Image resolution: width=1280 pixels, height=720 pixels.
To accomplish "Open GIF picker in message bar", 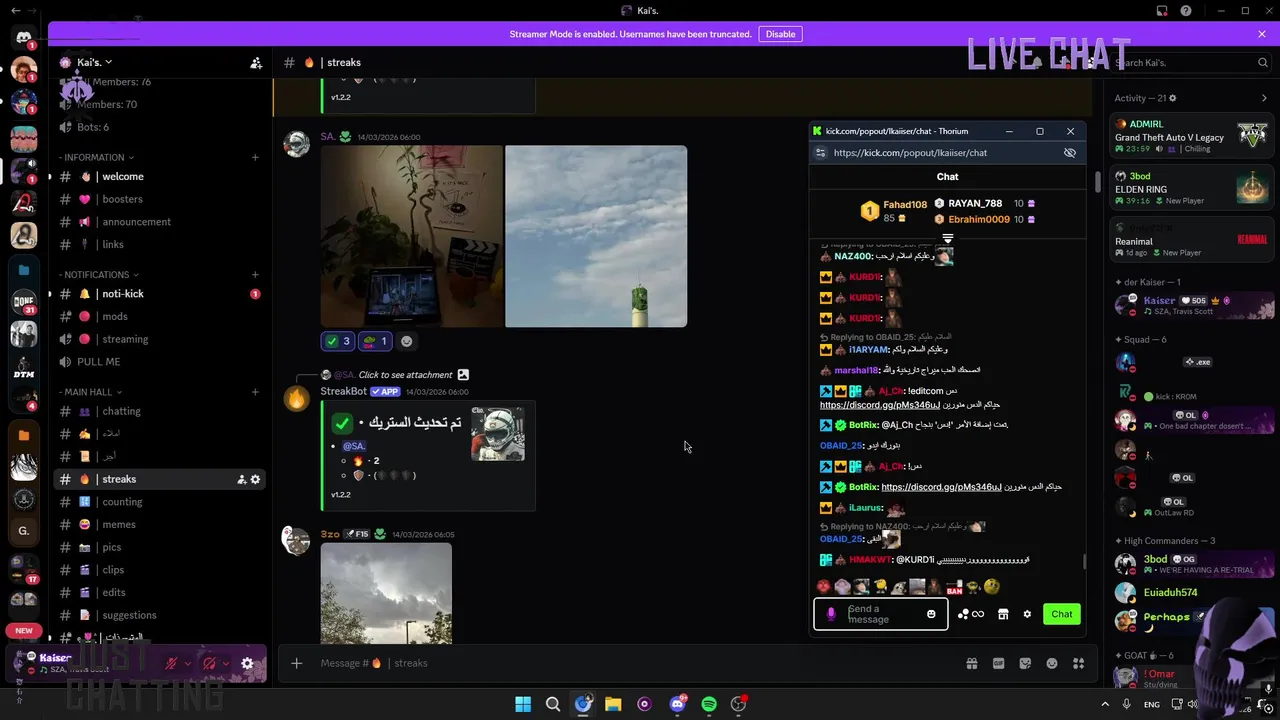I will pyautogui.click(x=998, y=663).
